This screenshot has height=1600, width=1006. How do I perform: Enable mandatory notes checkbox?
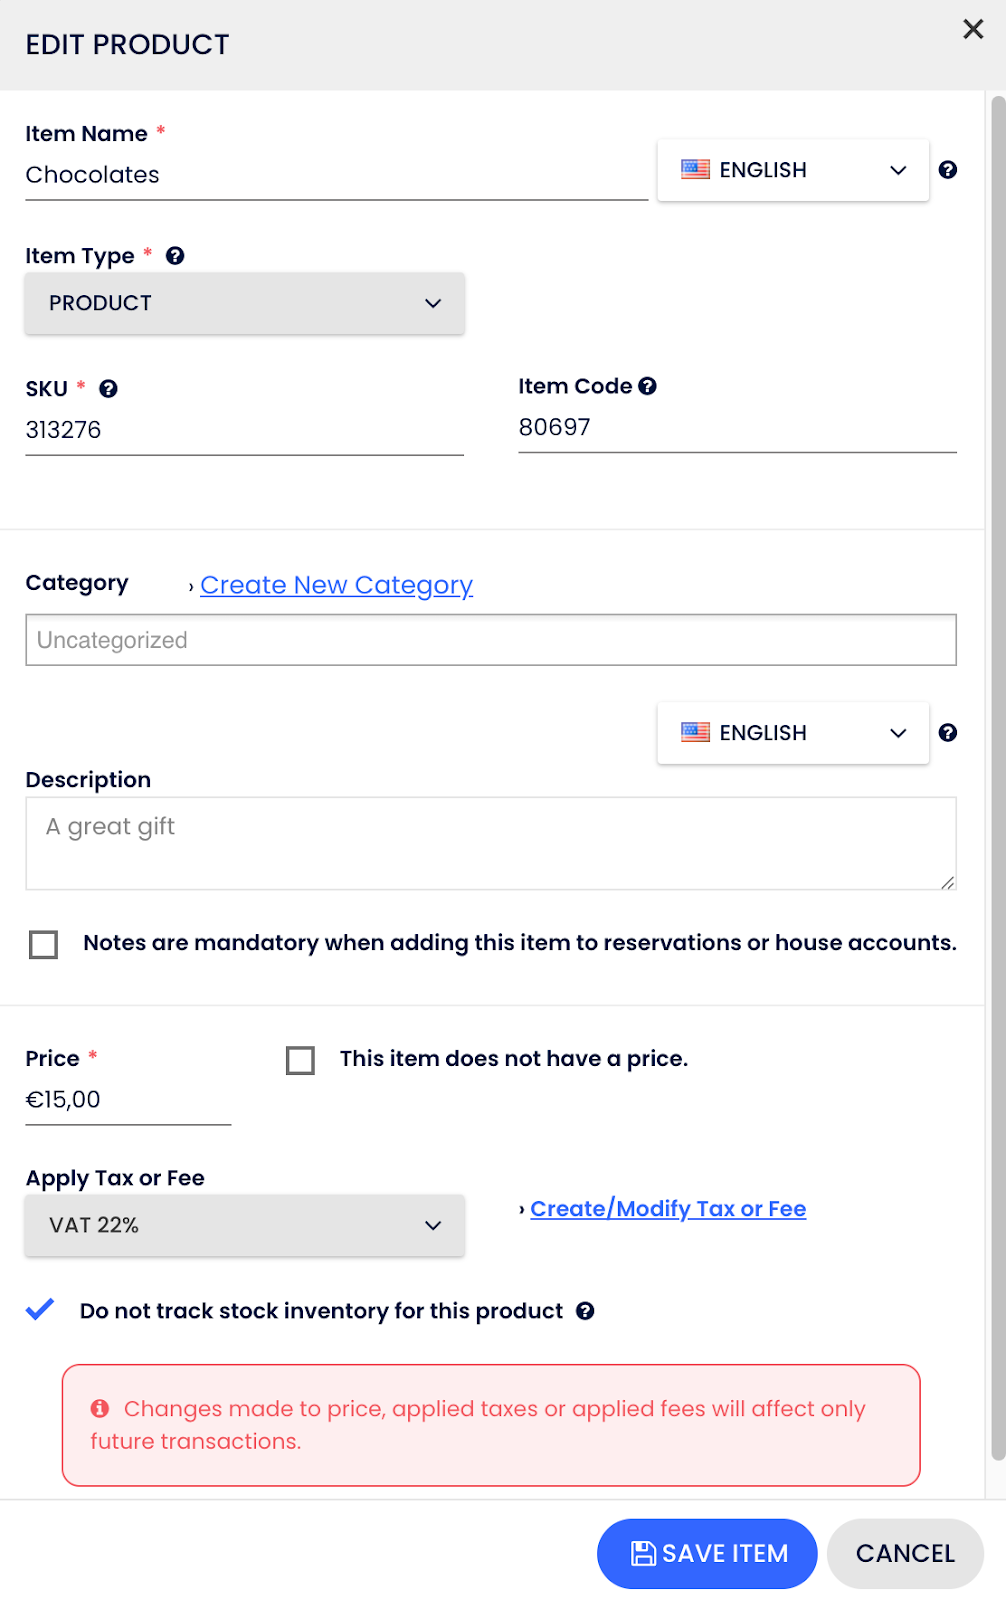(44, 944)
